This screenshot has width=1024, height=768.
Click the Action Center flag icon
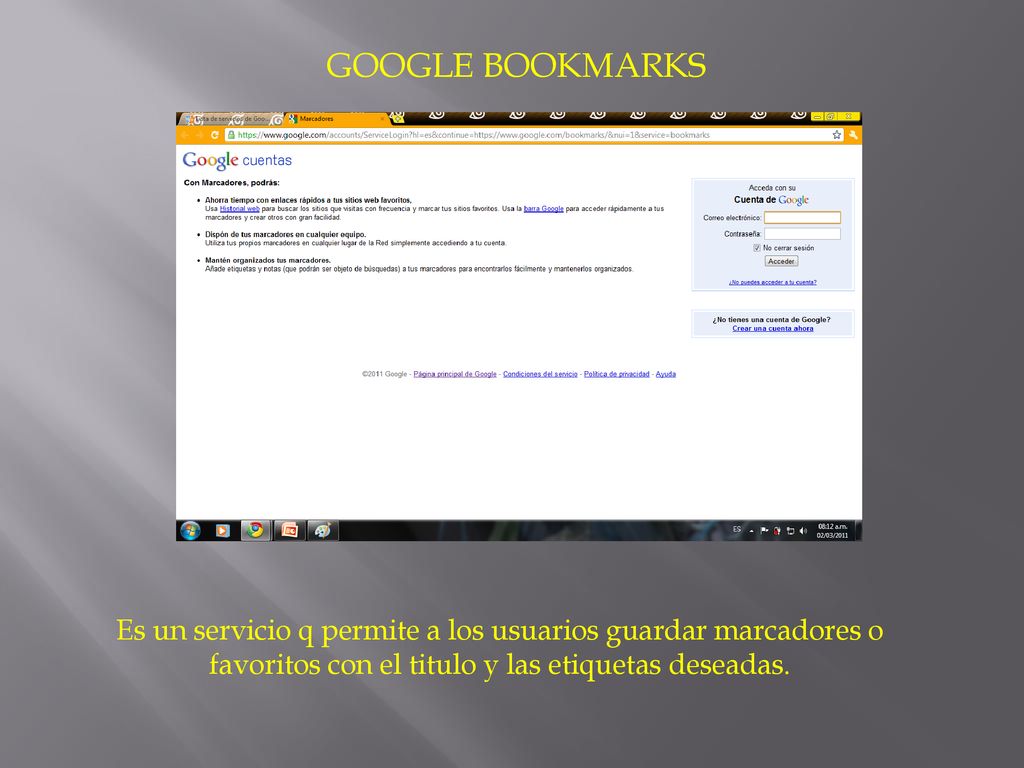[764, 531]
